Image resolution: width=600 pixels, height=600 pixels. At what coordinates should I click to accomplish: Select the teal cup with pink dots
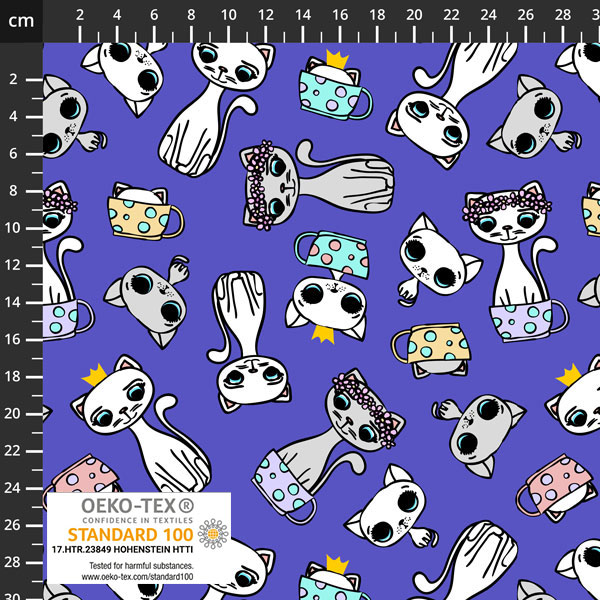331,254
